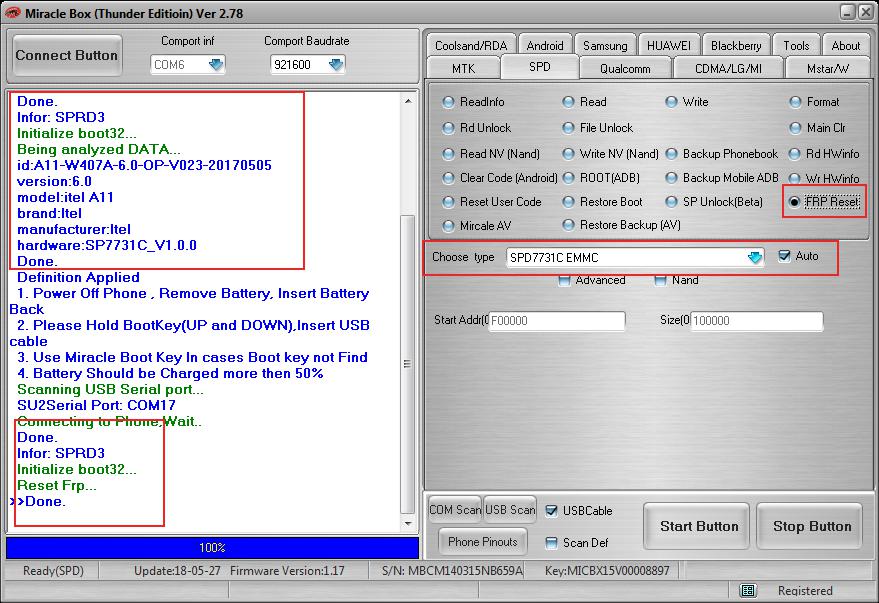
Task: Click the log line id:A11-W407A-6.0-OP-V023-20170505
Action: (144, 165)
